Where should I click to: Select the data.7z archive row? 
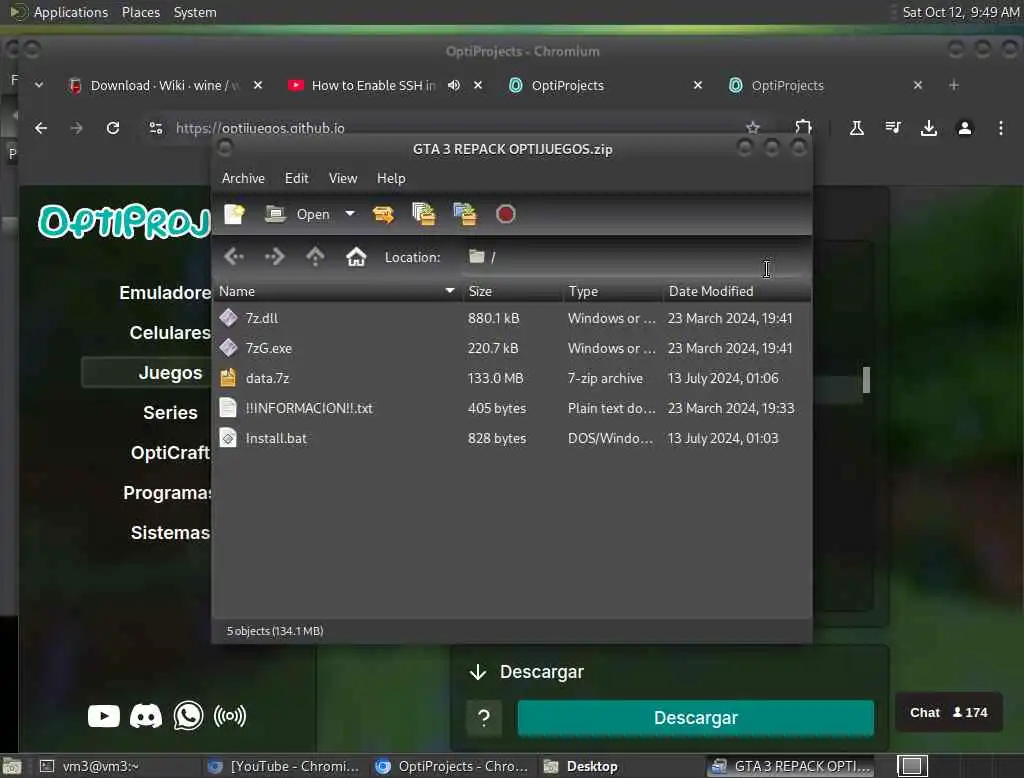coord(512,378)
